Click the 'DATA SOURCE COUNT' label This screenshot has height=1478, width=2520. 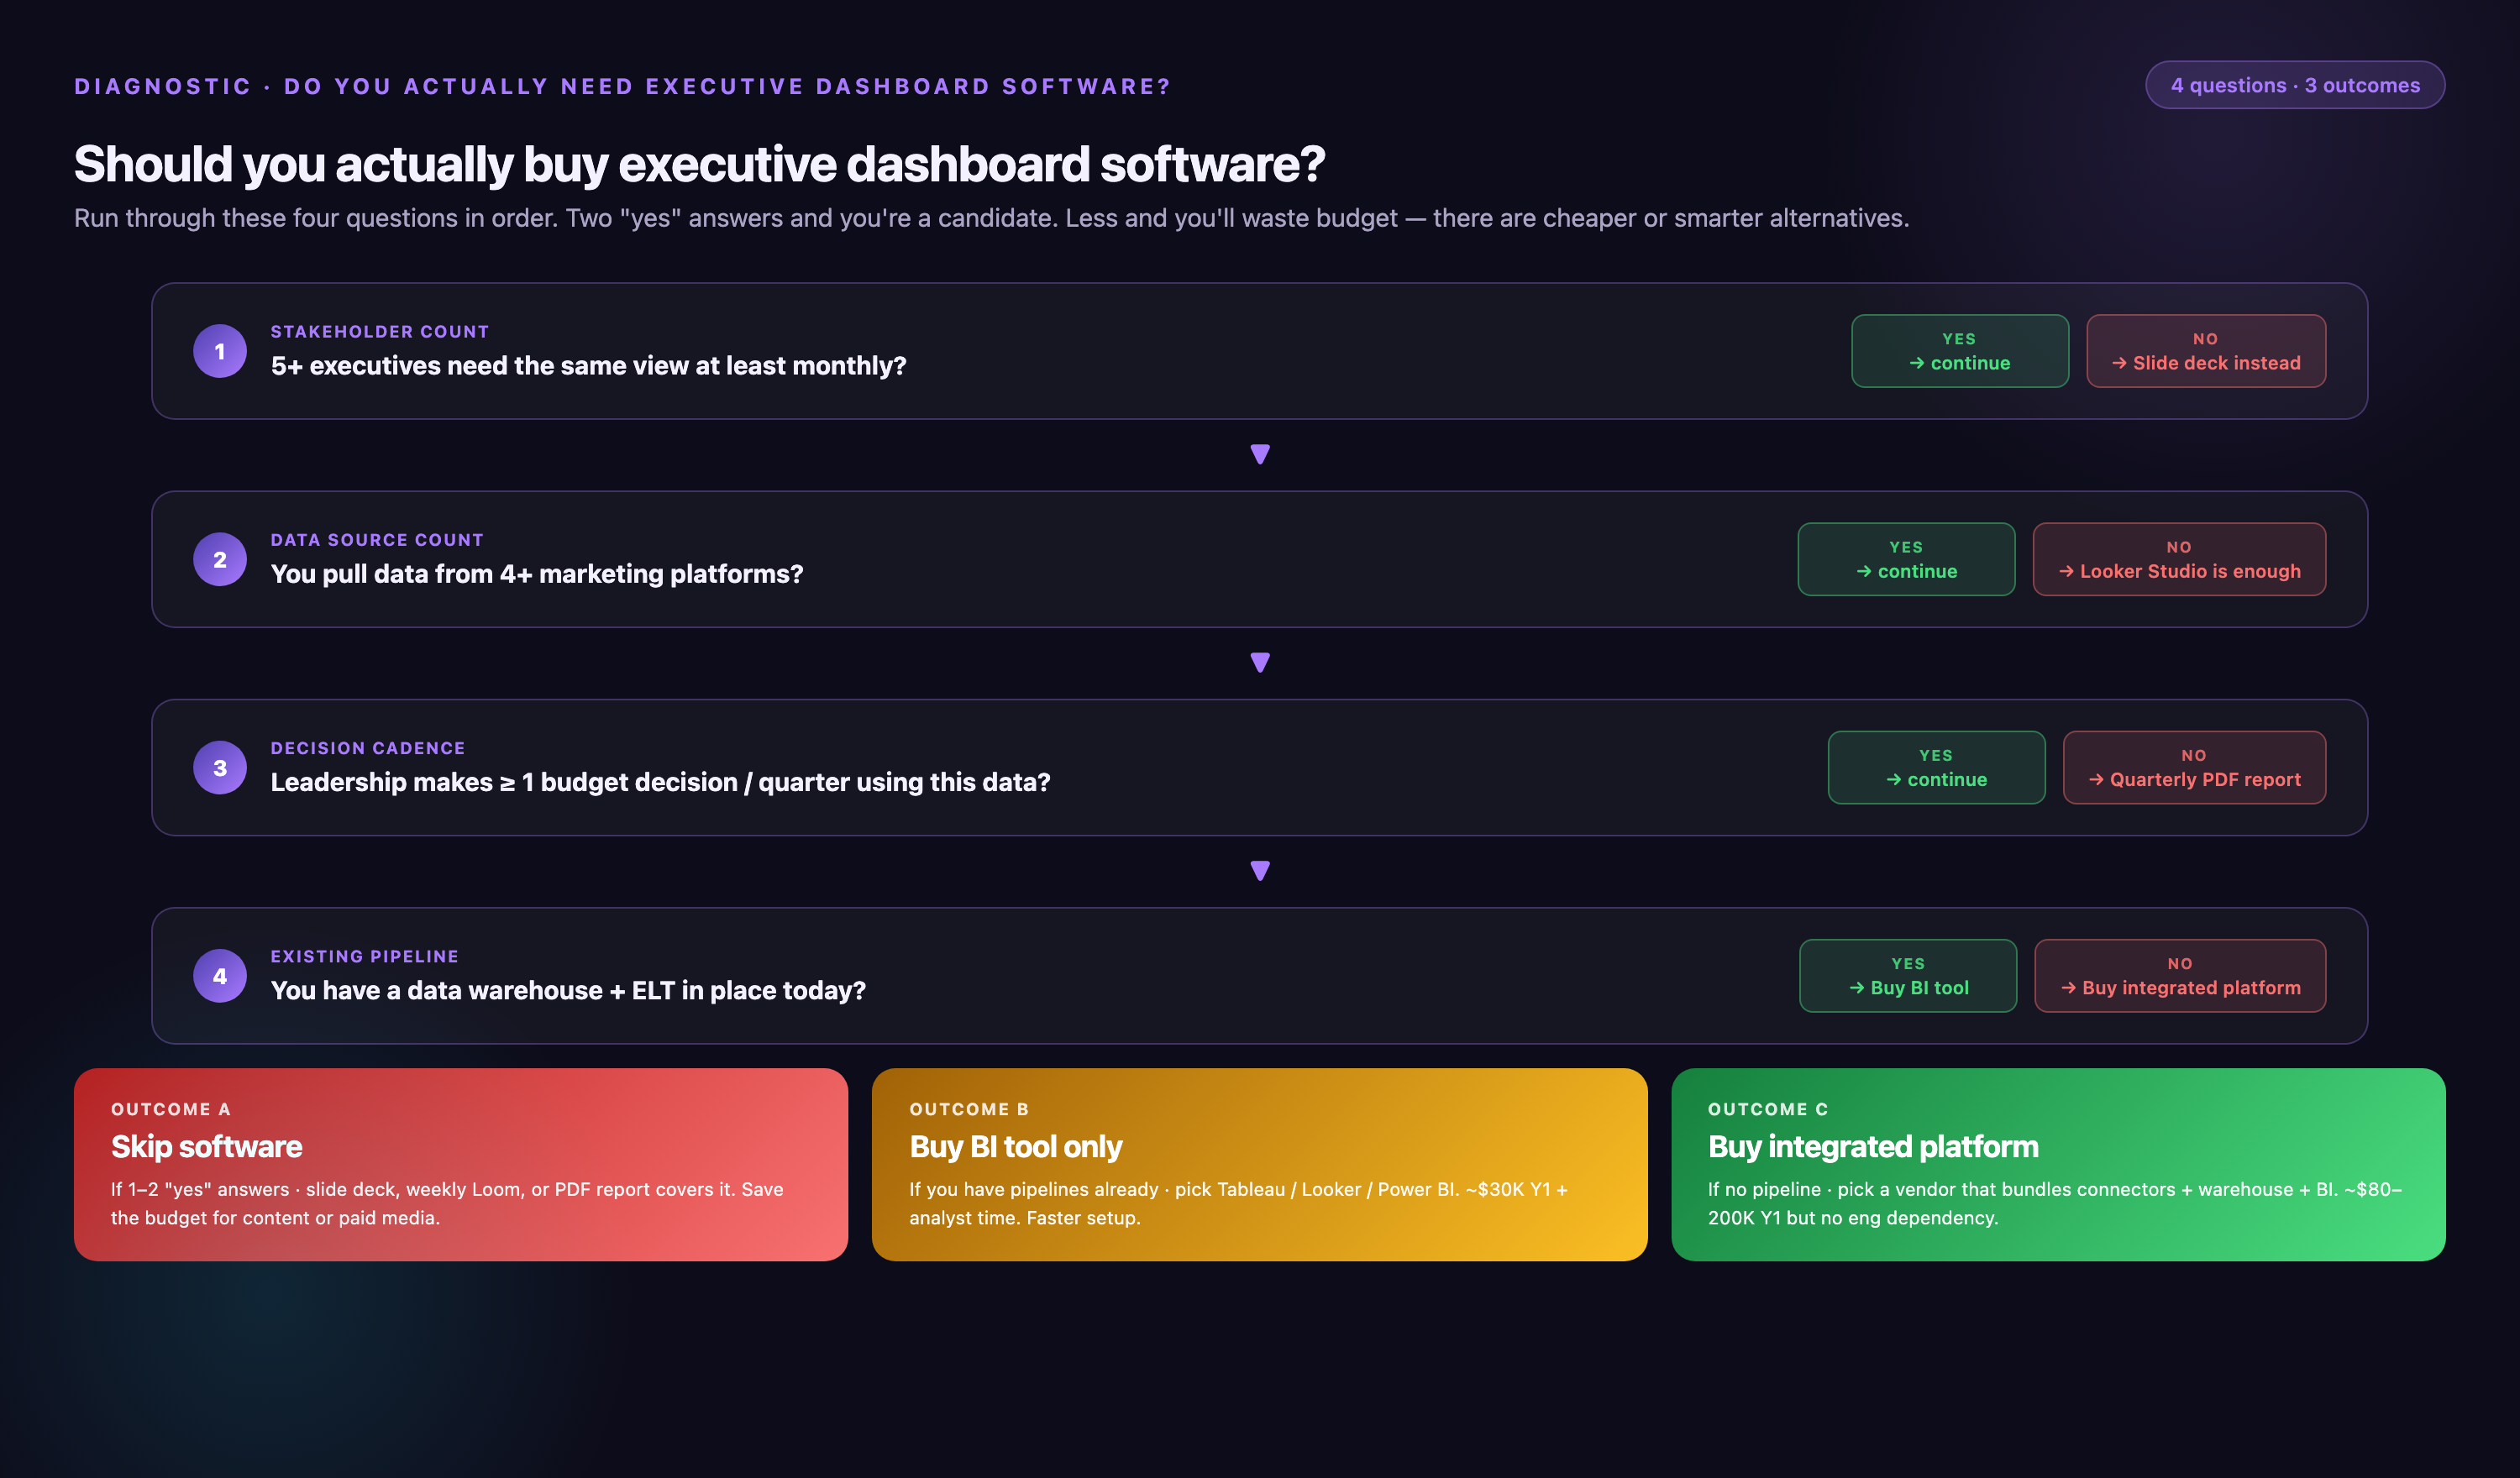pos(377,540)
